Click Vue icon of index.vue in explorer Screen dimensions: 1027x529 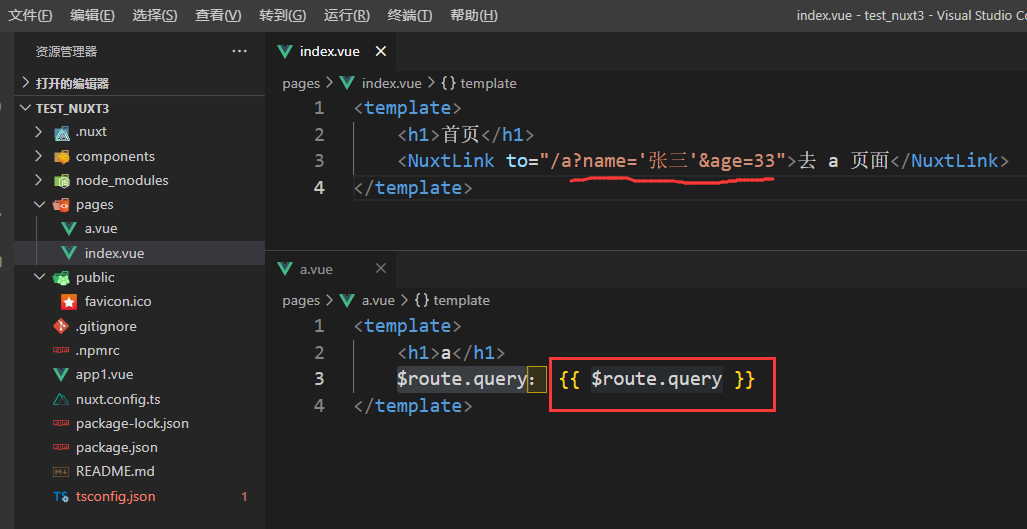[69, 253]
